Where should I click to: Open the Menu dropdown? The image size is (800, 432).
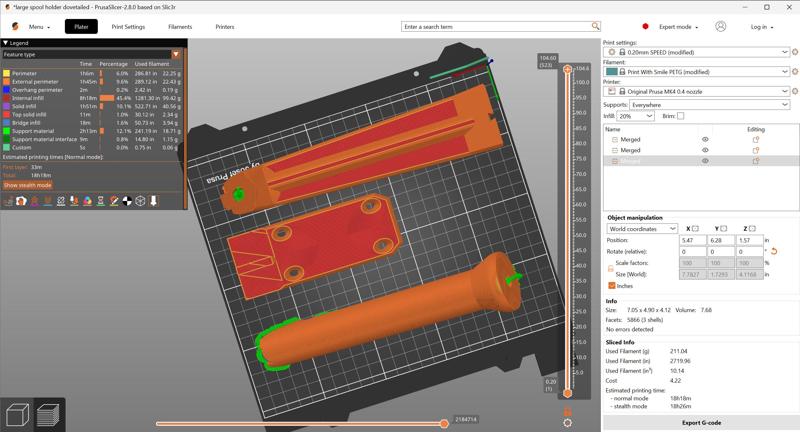click(39, 27)
